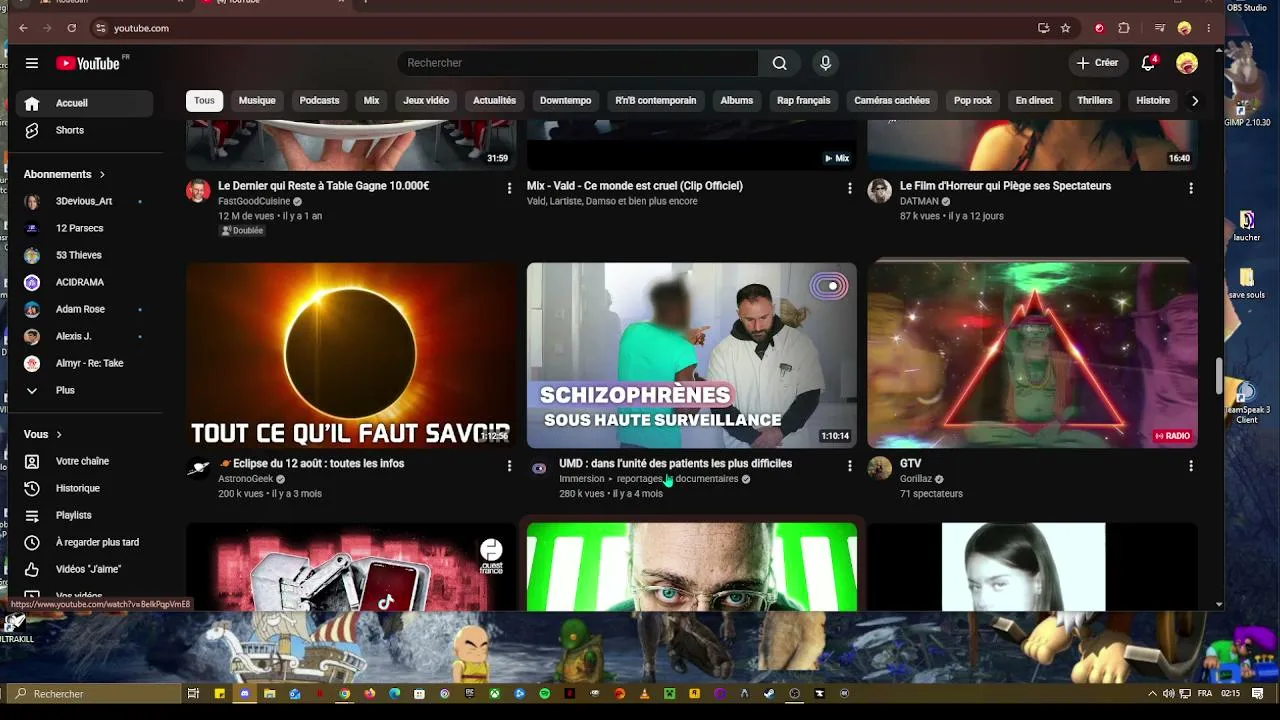Open options menu for Le Film d'Horreur video
Viewport: 1280px width, 720px height.
[1190, 188]
